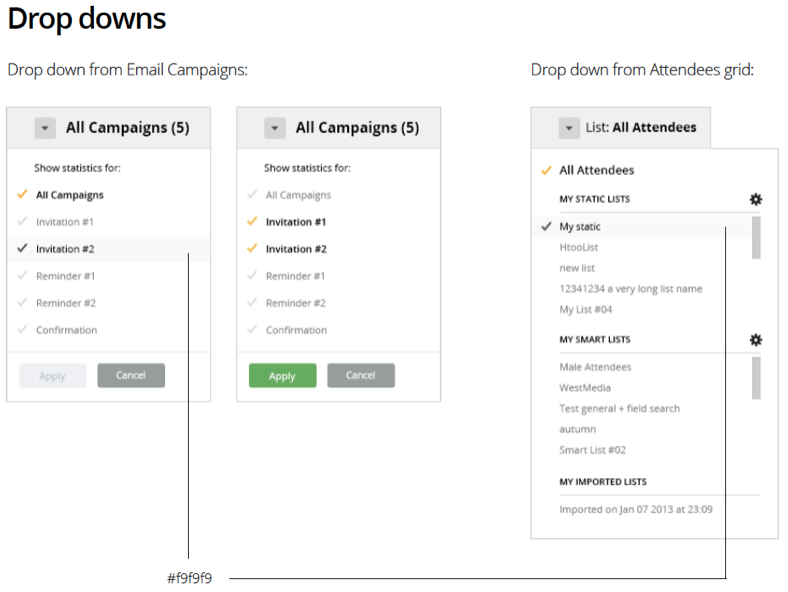Viewport: 788px width, 592px height.
Task: Collapse the left All Campaigns (5) dropdown arrow
Action: (x=45, y=128)
